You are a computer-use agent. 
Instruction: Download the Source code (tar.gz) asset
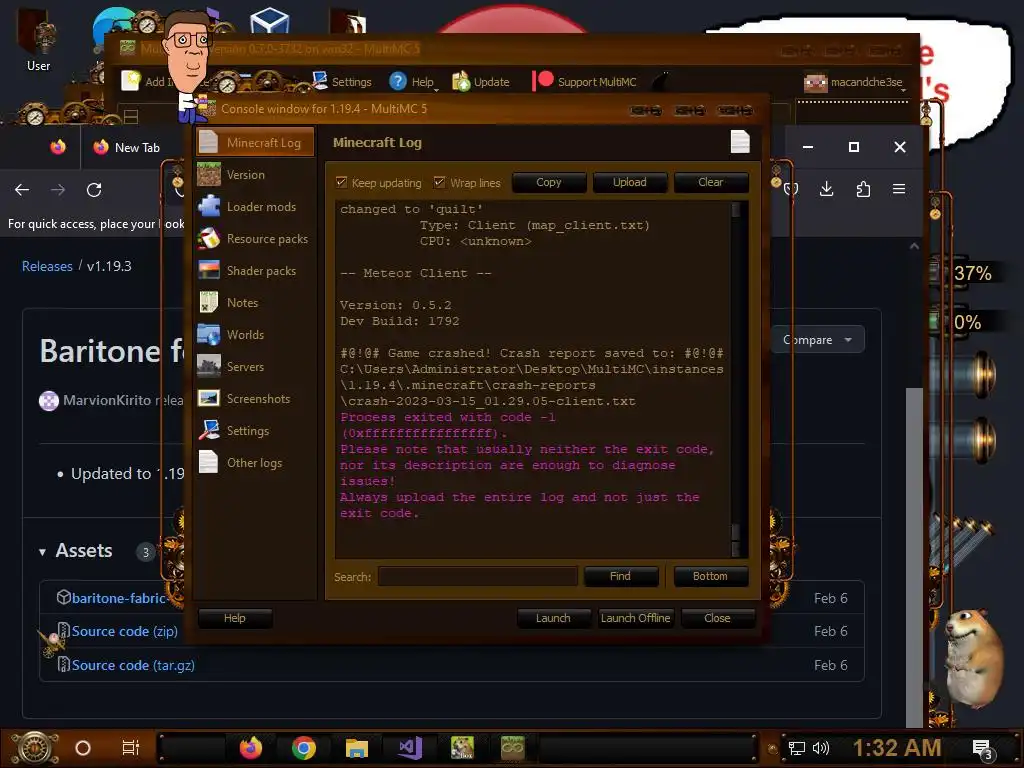click(133, 665)
